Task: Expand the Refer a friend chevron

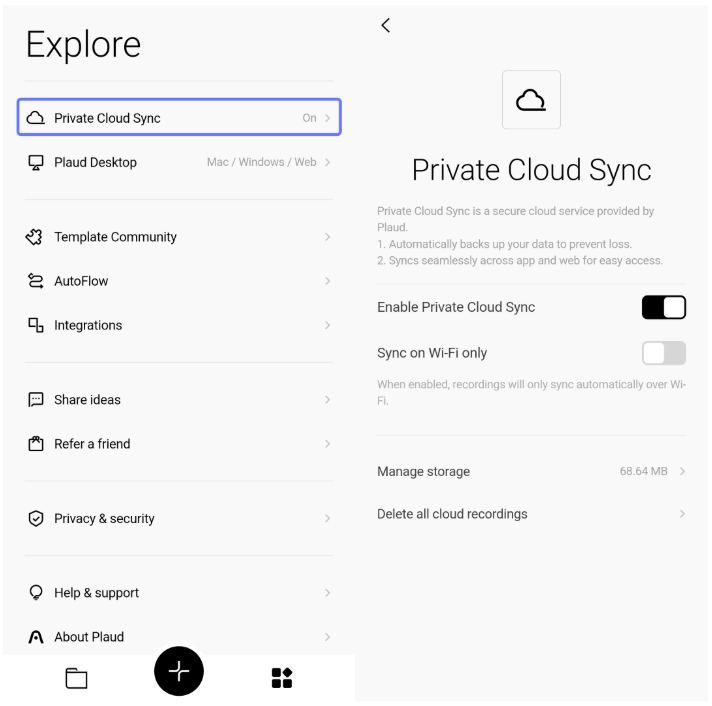Action: point(327,444)
